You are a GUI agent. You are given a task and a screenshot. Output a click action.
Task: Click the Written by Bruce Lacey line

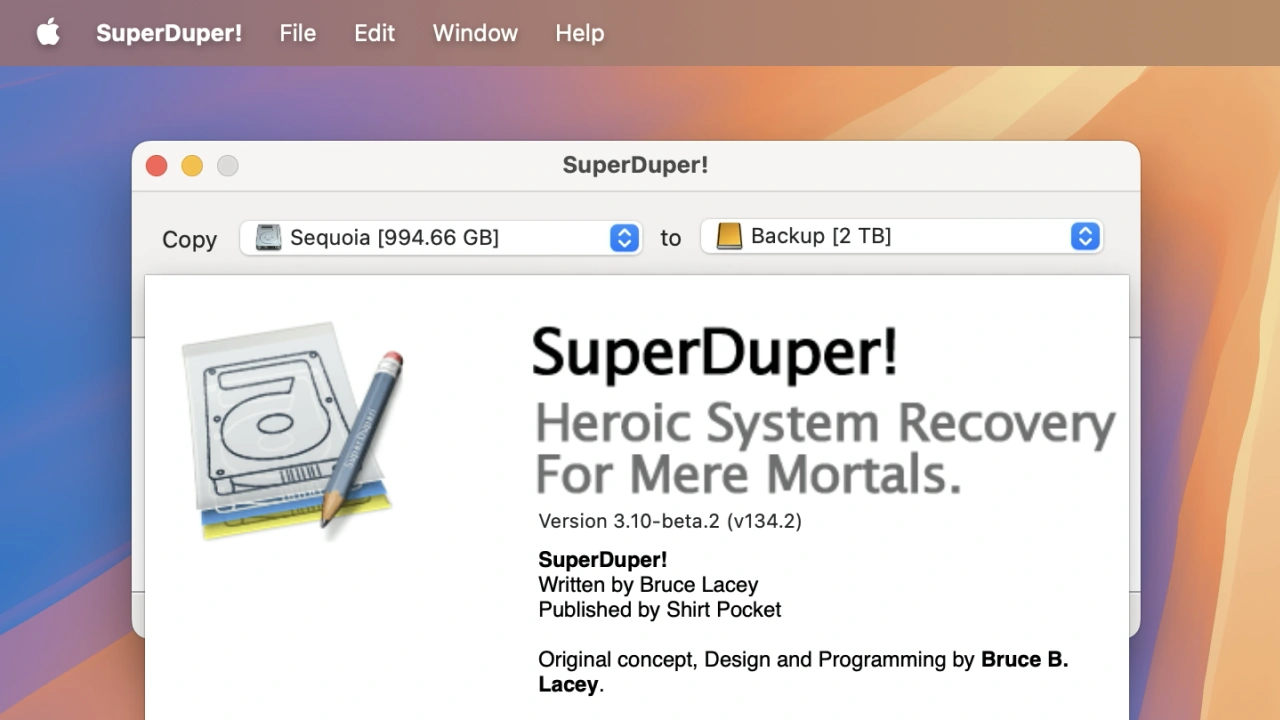click(648, 585)
